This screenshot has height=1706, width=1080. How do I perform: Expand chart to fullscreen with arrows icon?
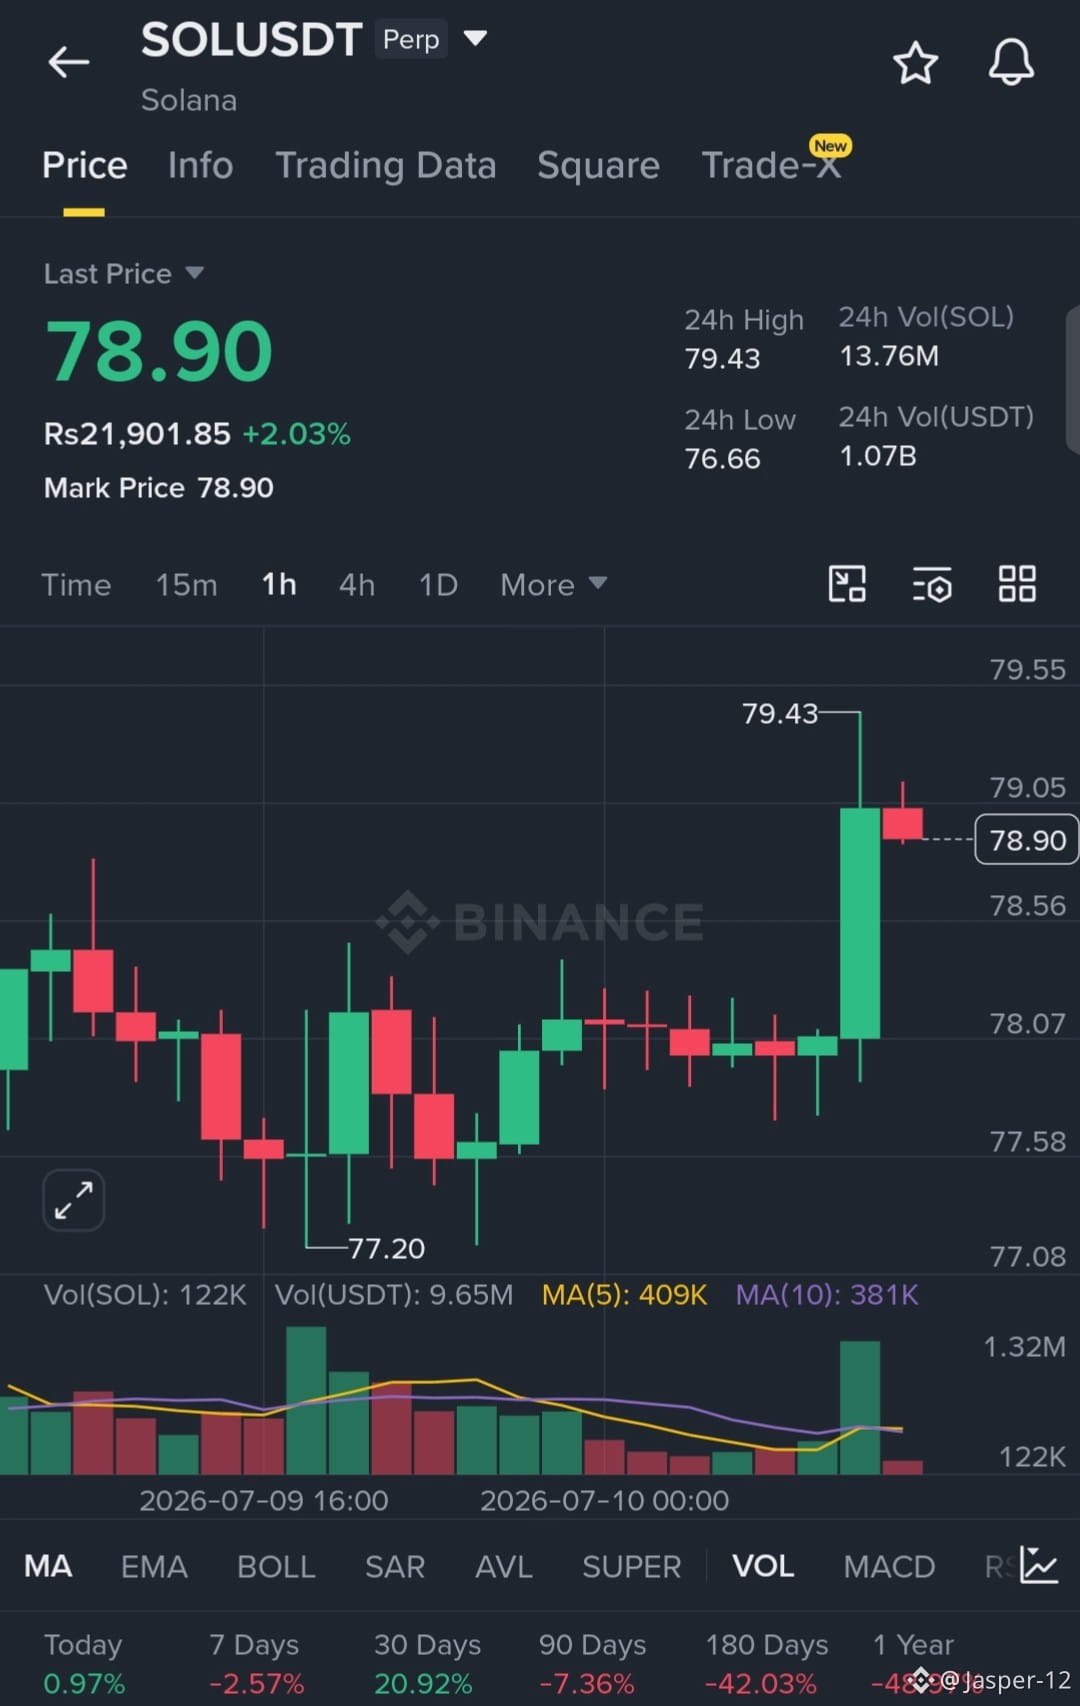point(74,1200)
